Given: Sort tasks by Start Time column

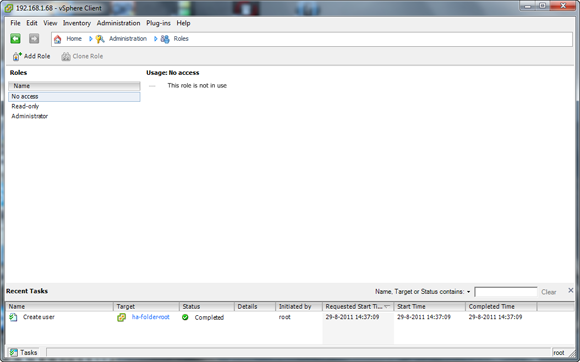Looking at the screenshot, I should (x=430, y=307).
